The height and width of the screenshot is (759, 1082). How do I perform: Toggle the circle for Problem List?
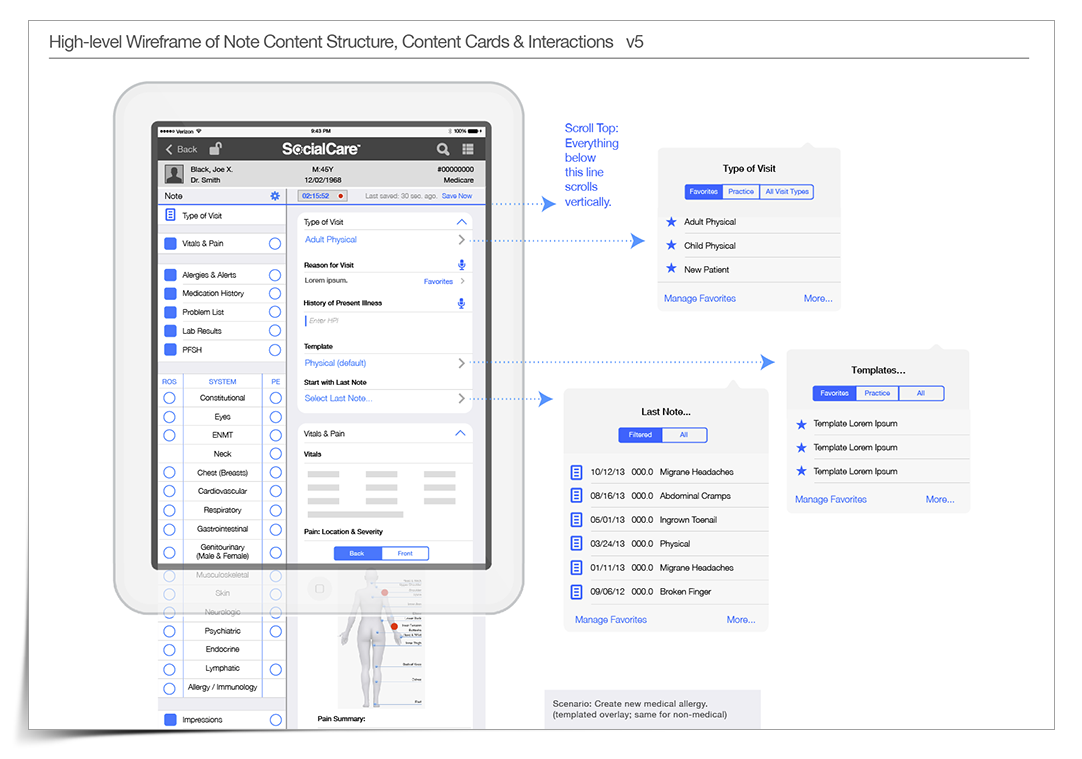(275, 312)
